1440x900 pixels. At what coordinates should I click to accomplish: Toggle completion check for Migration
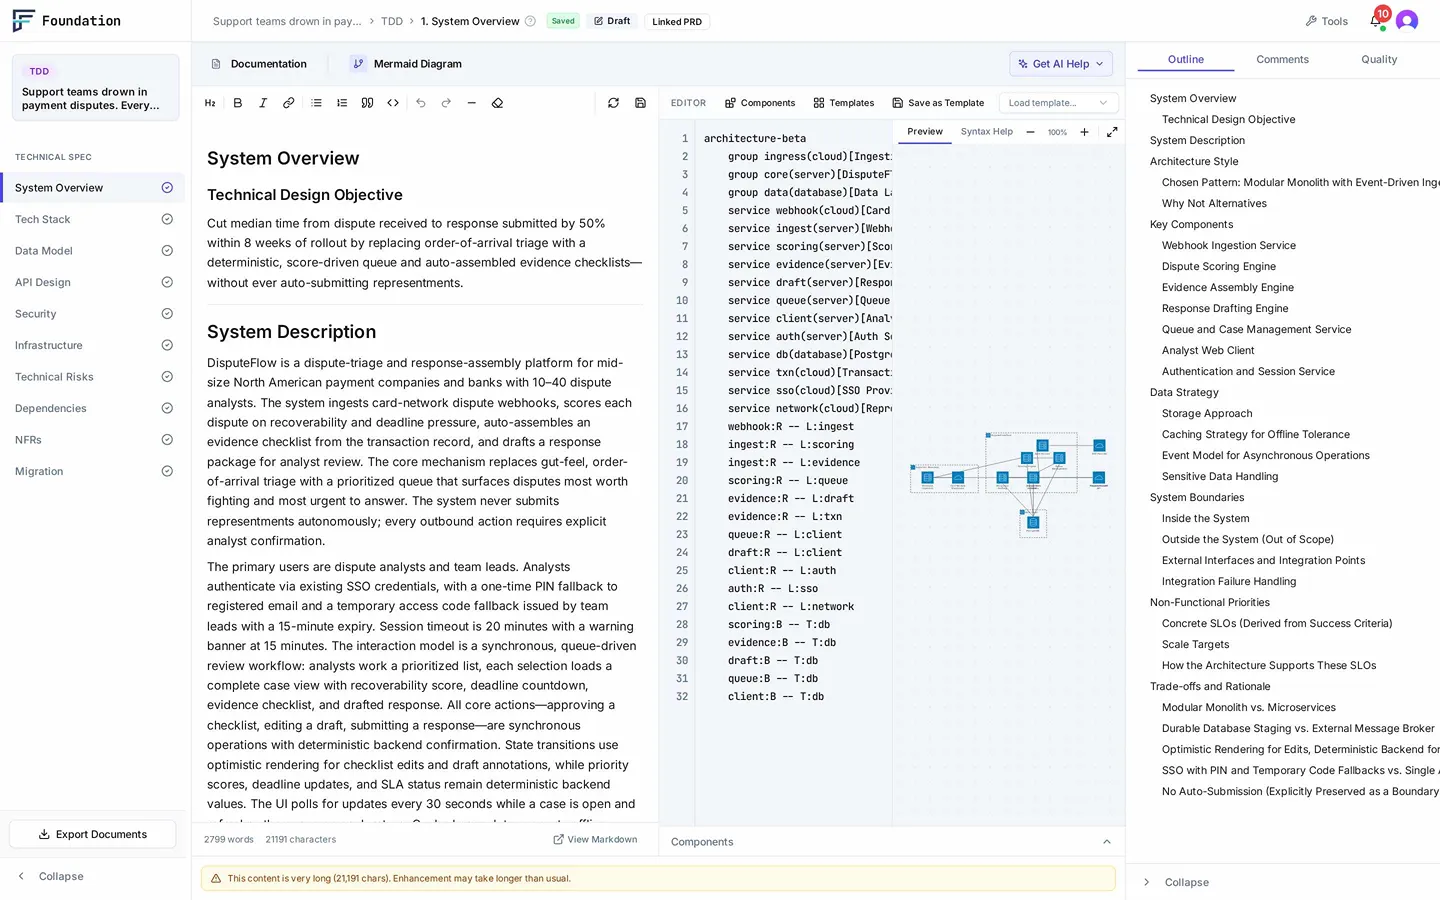pyautogui.click(x=167, y=471)
